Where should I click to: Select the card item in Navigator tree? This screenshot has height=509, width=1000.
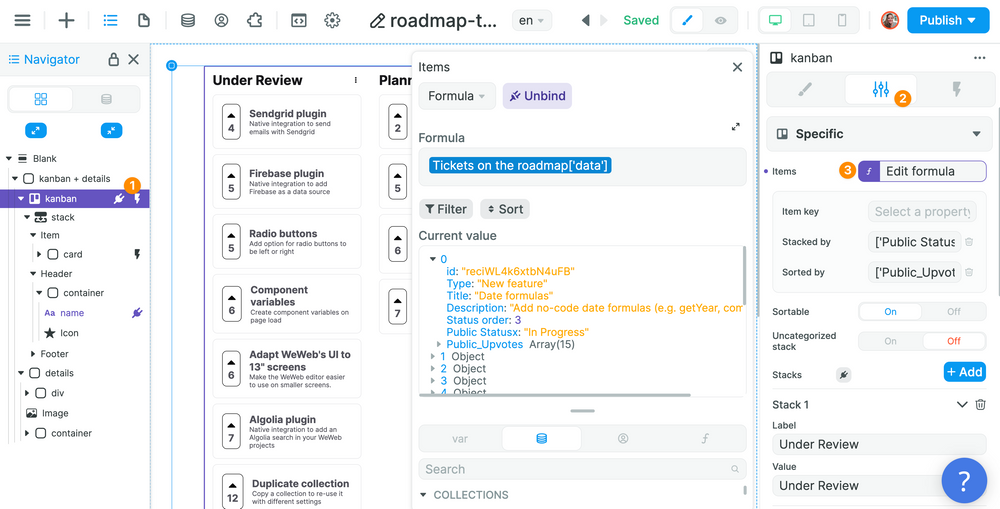(x=72, y=254)
